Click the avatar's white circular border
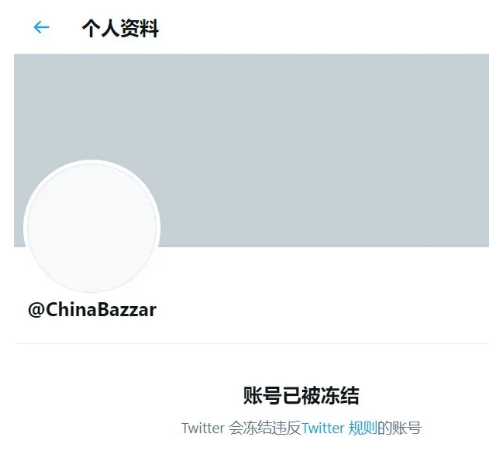504x449 pixels. (92, 162)
